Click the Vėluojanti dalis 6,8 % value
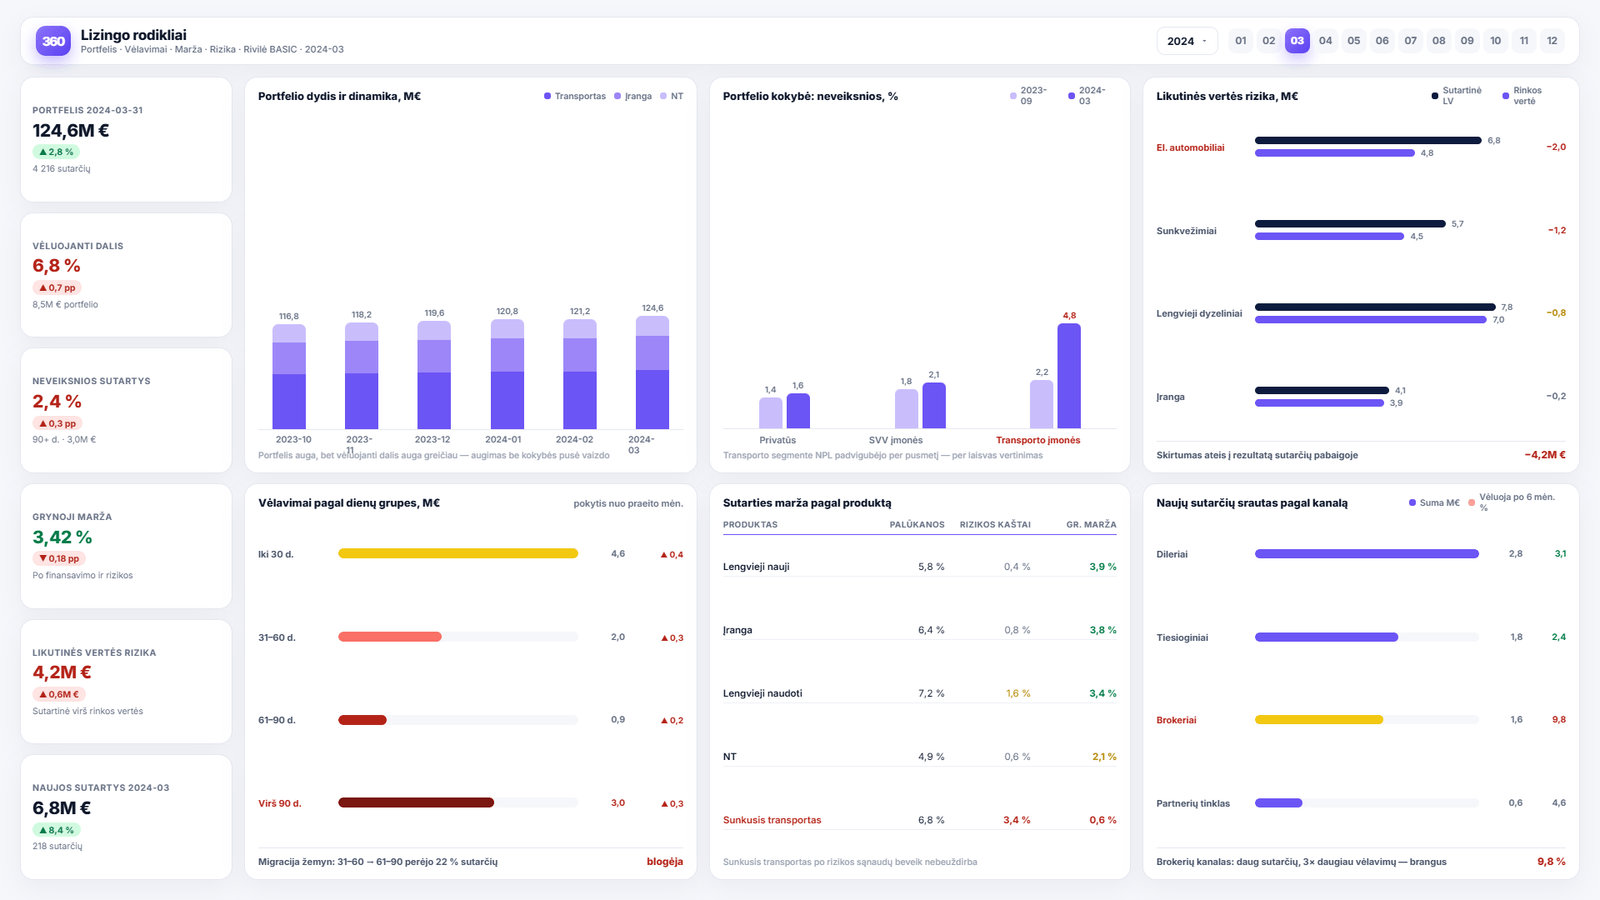 point(56,266)
